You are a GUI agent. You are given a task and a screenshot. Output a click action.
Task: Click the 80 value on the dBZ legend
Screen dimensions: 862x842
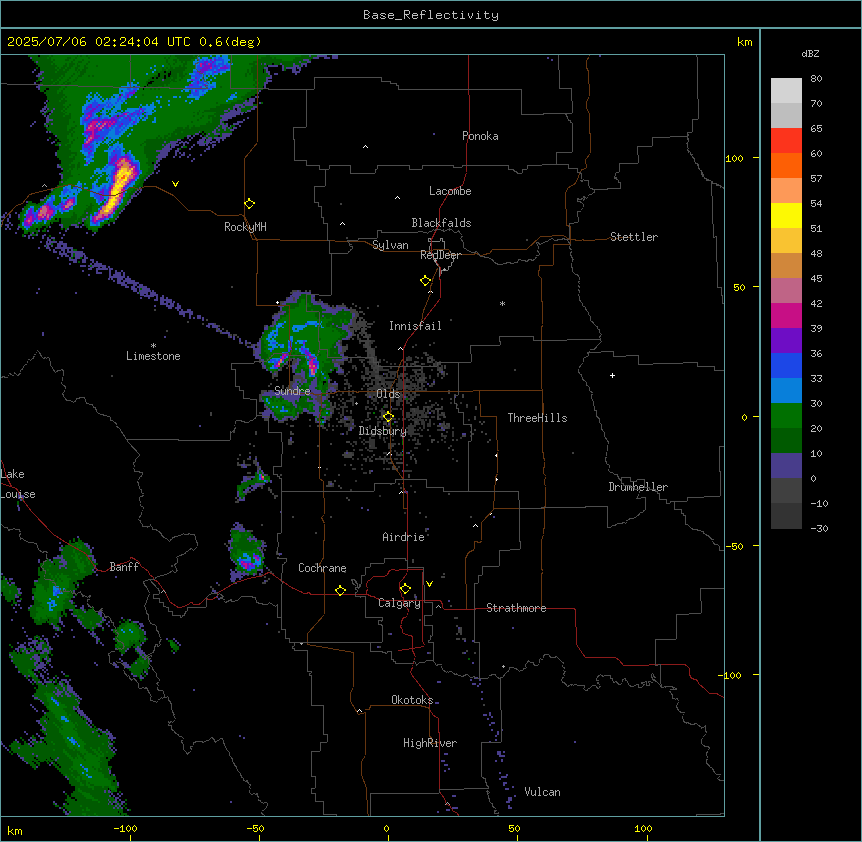click(816, 79)
